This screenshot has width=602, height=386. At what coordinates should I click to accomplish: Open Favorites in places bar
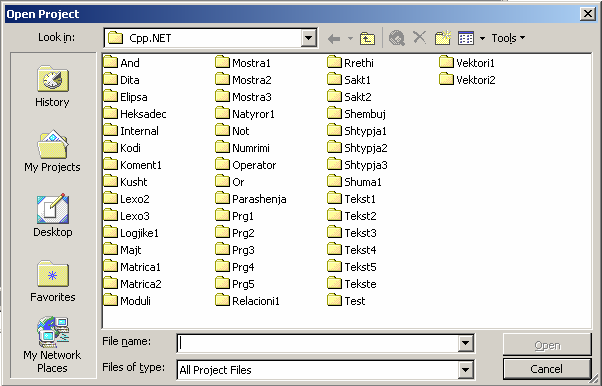[53, 282]
